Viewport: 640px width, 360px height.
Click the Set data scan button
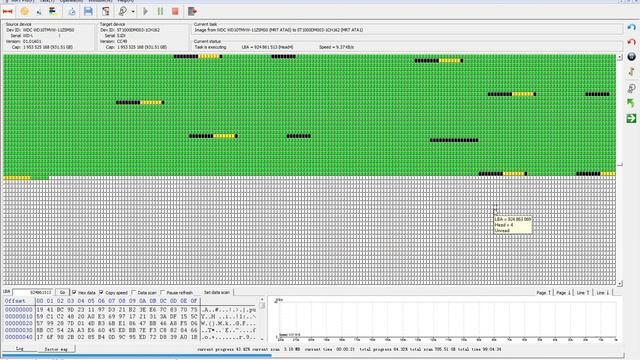pyautogui.click(x=217, y=292)
